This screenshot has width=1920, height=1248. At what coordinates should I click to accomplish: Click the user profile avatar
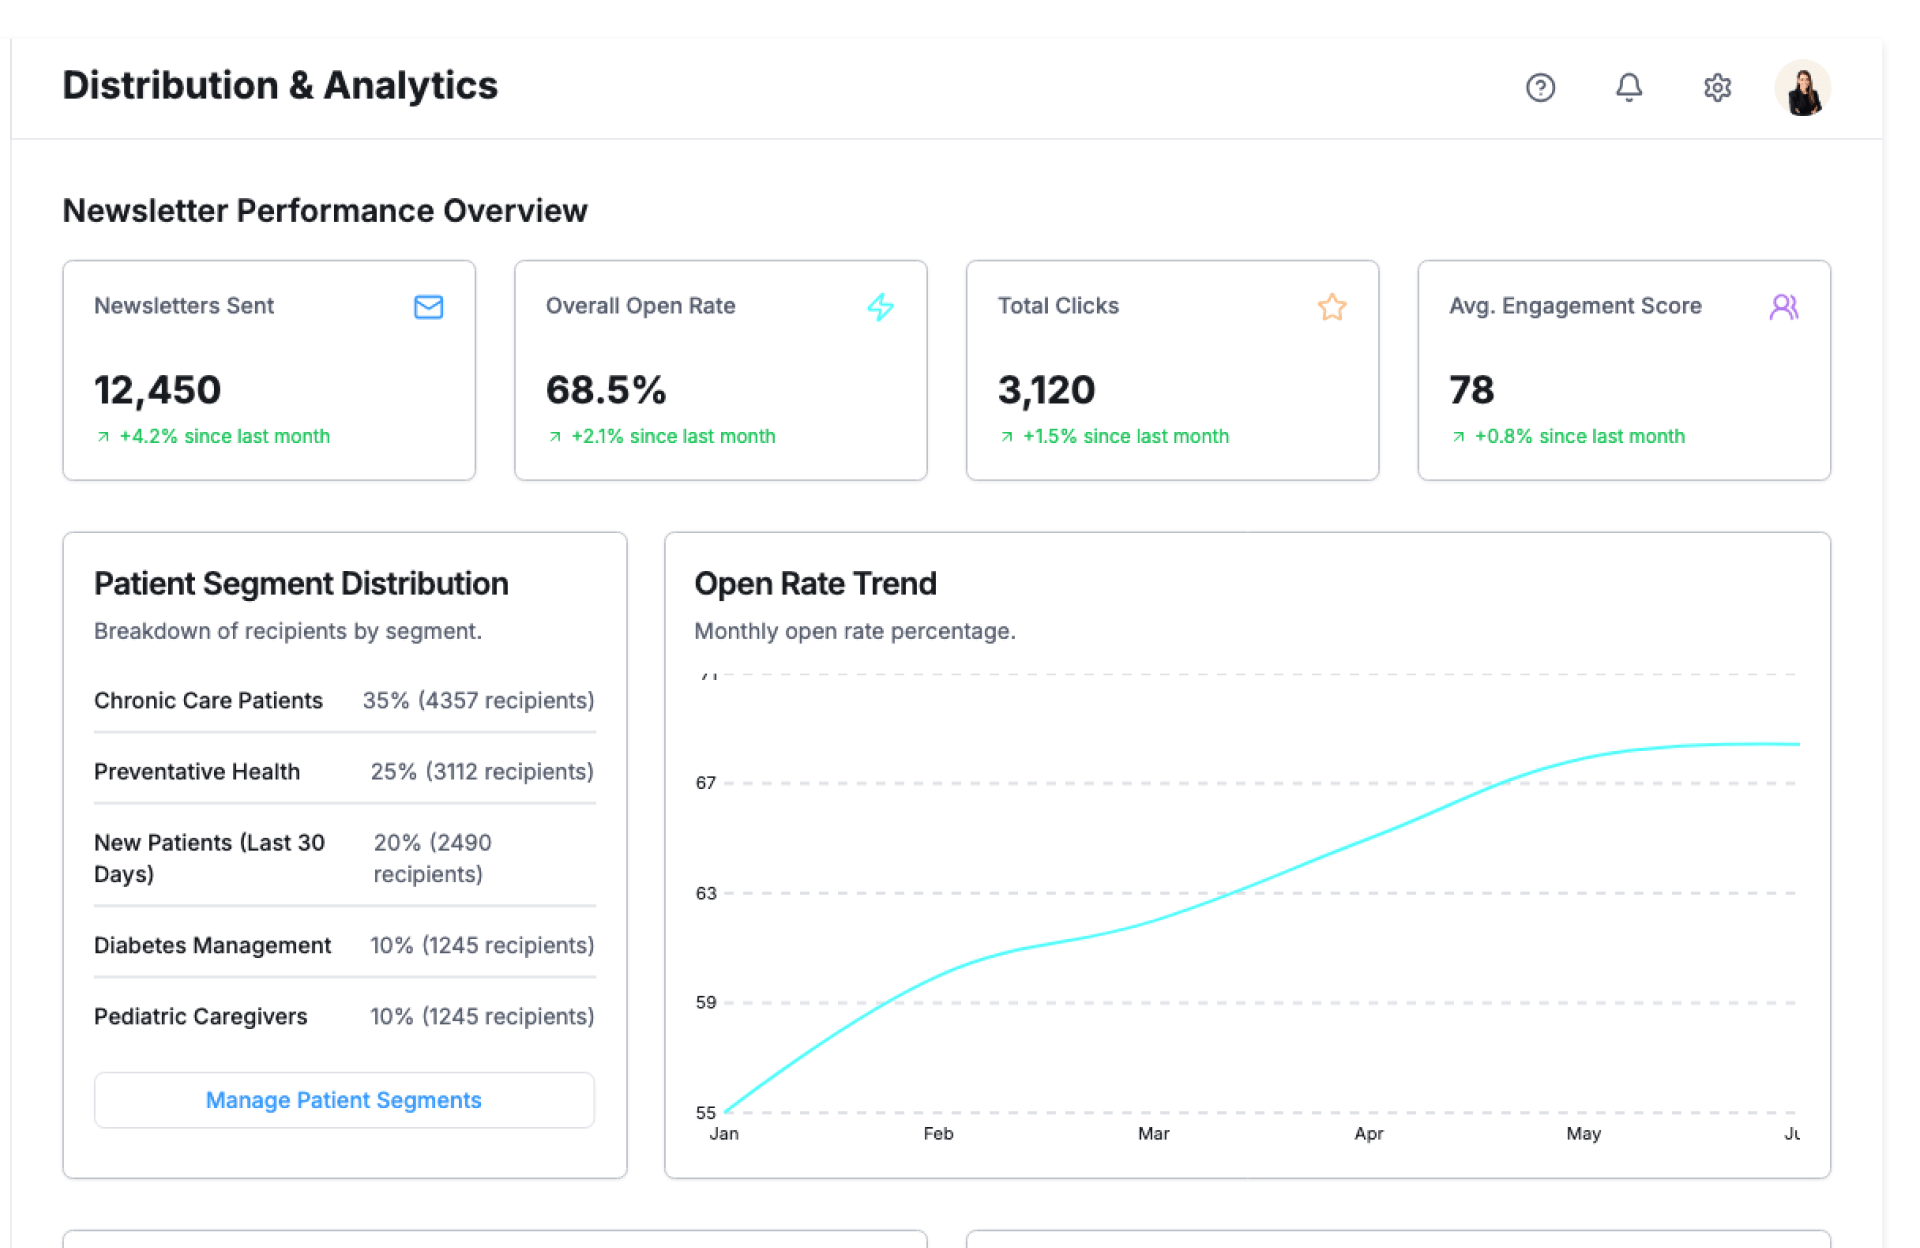tap(1802, 88)
